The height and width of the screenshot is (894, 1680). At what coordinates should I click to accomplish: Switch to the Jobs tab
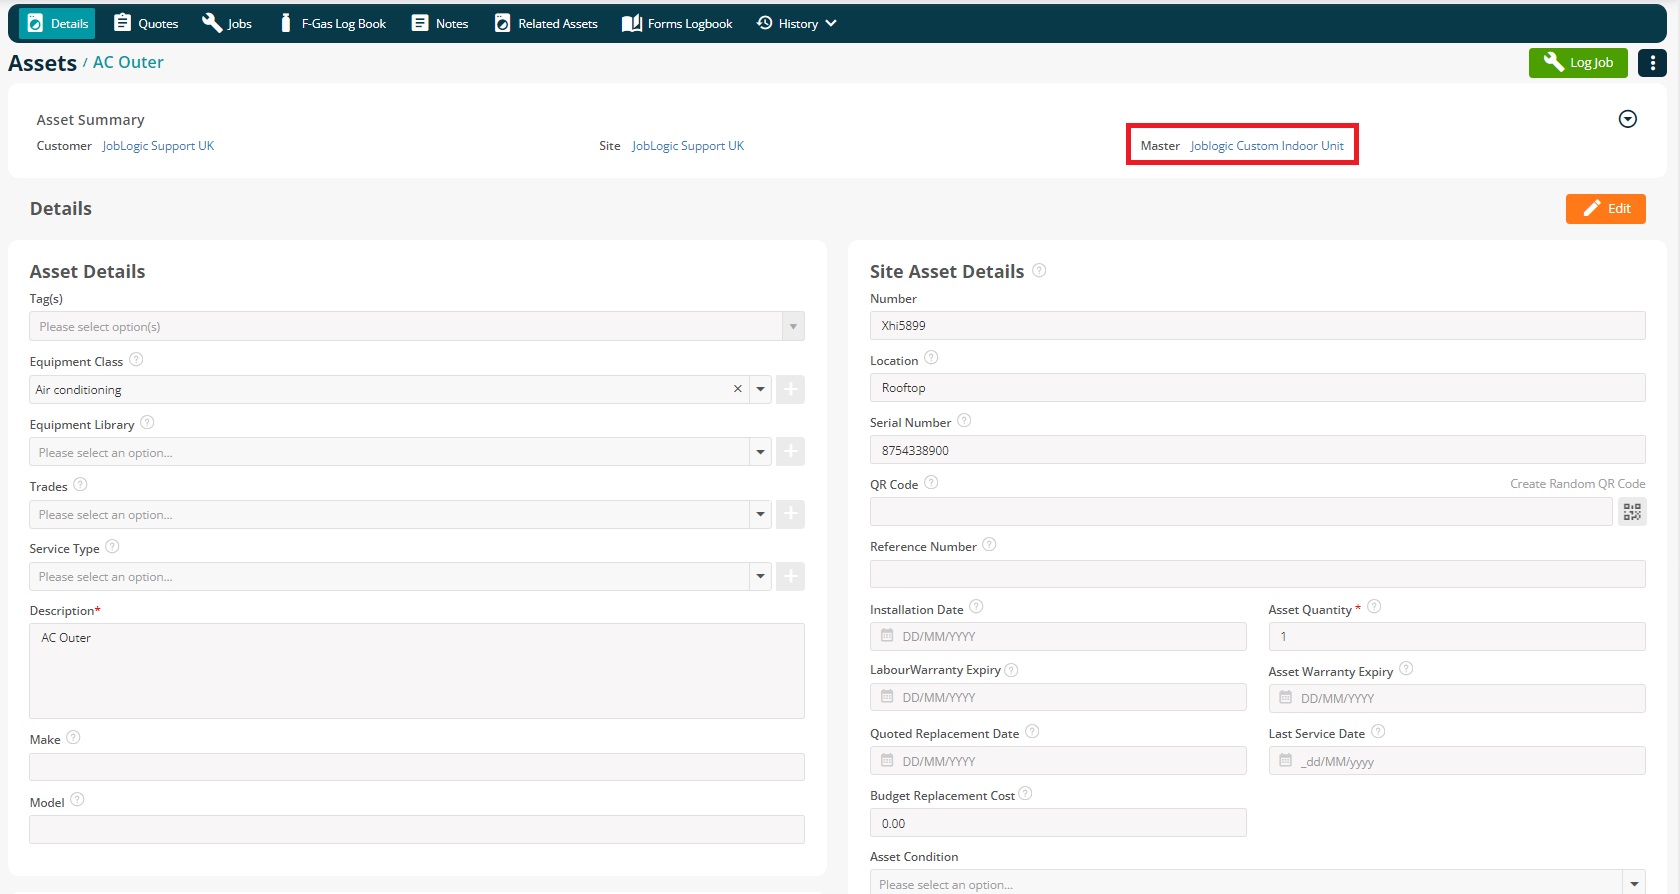[x=227, y=23]
